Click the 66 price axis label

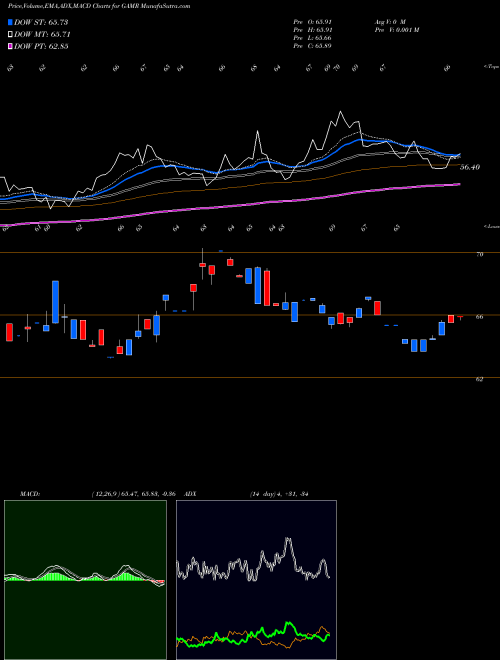tap(479, 317)
